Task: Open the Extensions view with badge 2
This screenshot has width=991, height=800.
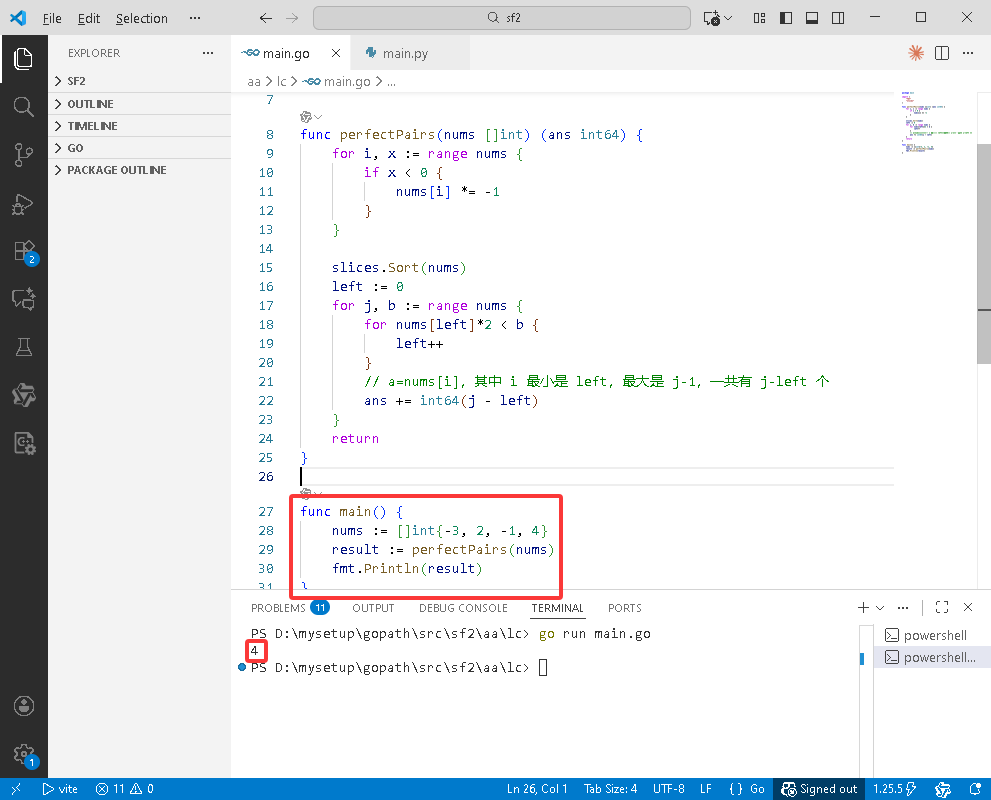Action: [x=25, y=252]
